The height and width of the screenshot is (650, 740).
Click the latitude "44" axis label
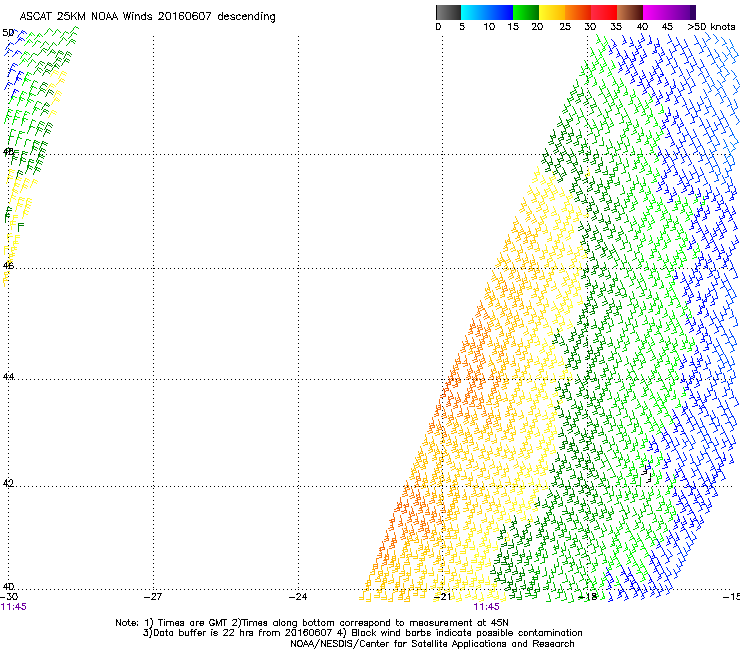(x=8, y=377)
